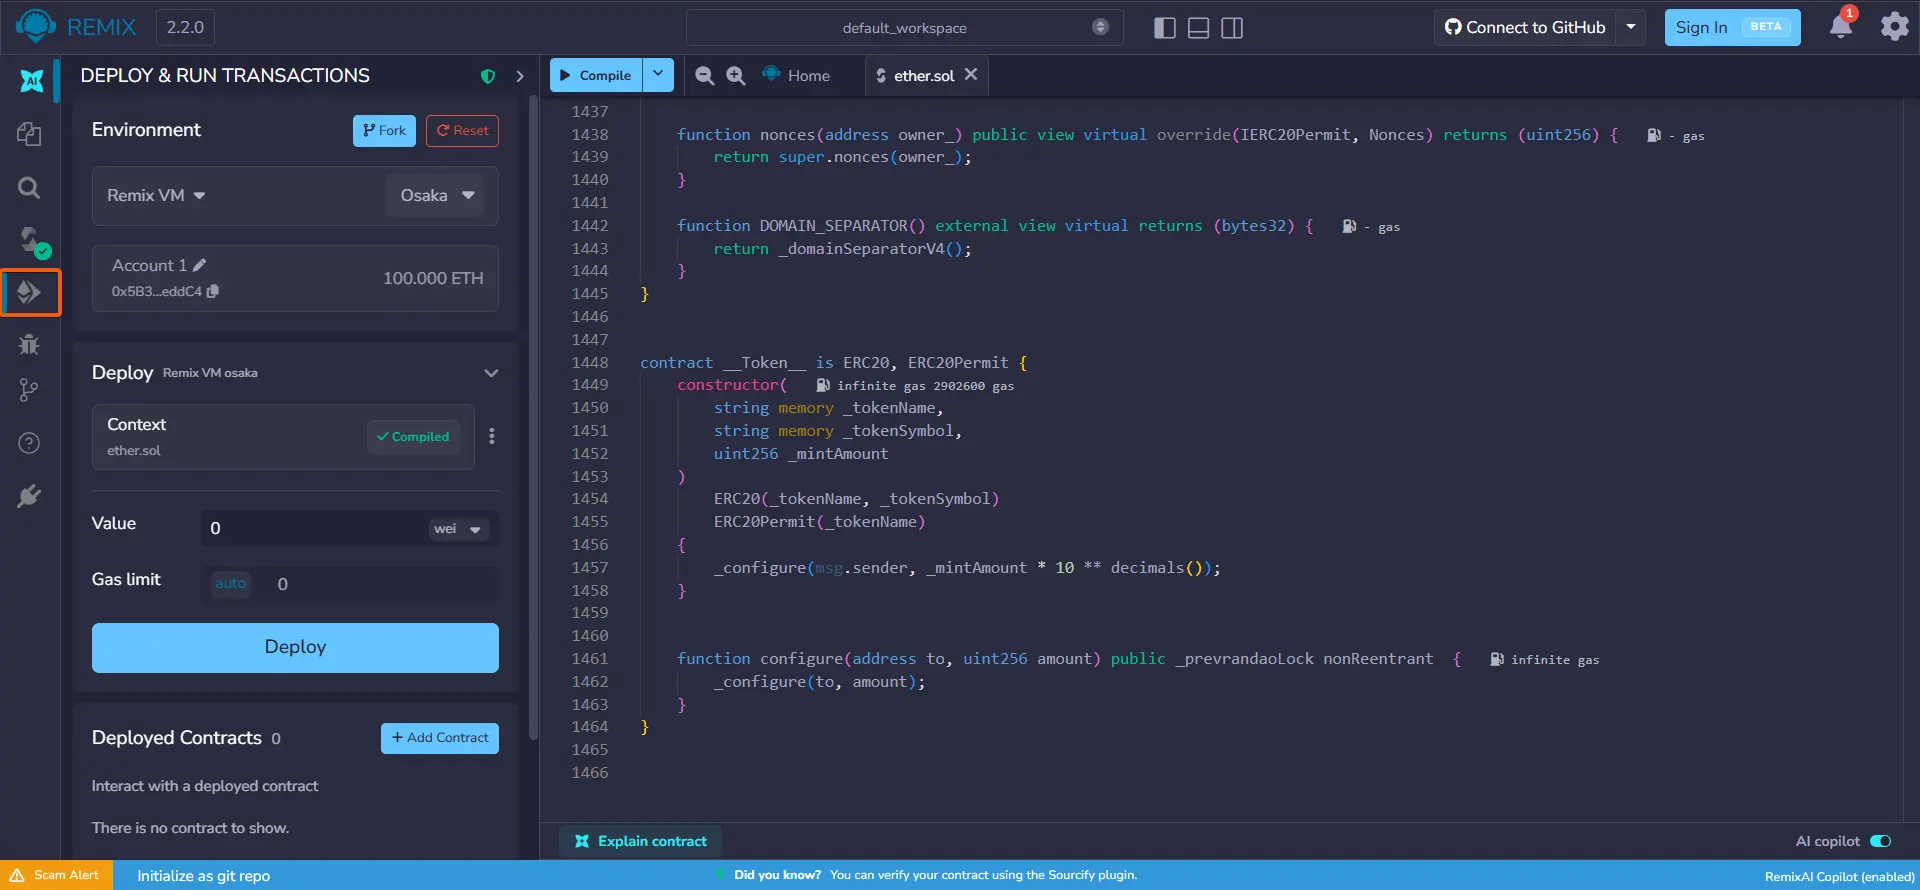Open the File explorer sidebar icon
1920x890 pixels.
pyautogui.click(x=29, y=134)
